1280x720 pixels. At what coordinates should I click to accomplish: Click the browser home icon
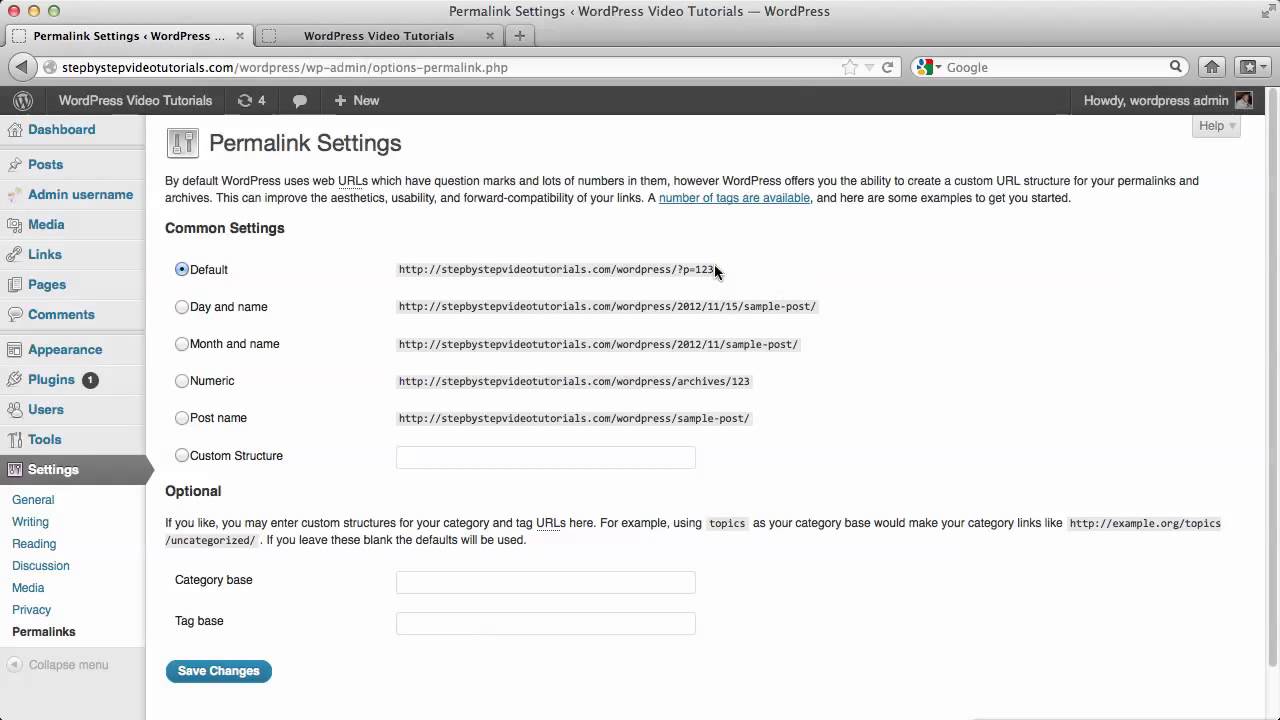pos(1212,67)
